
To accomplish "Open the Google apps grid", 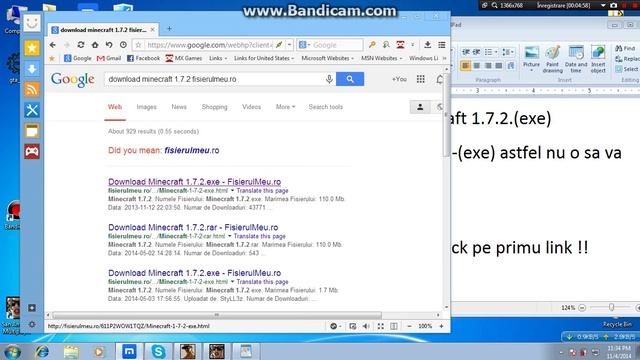I will coord(420,79).
